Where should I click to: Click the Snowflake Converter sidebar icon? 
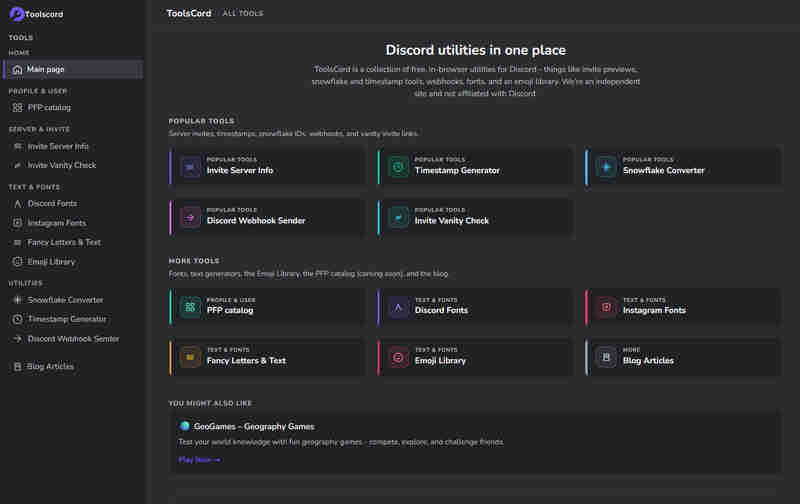coord(17,300)
